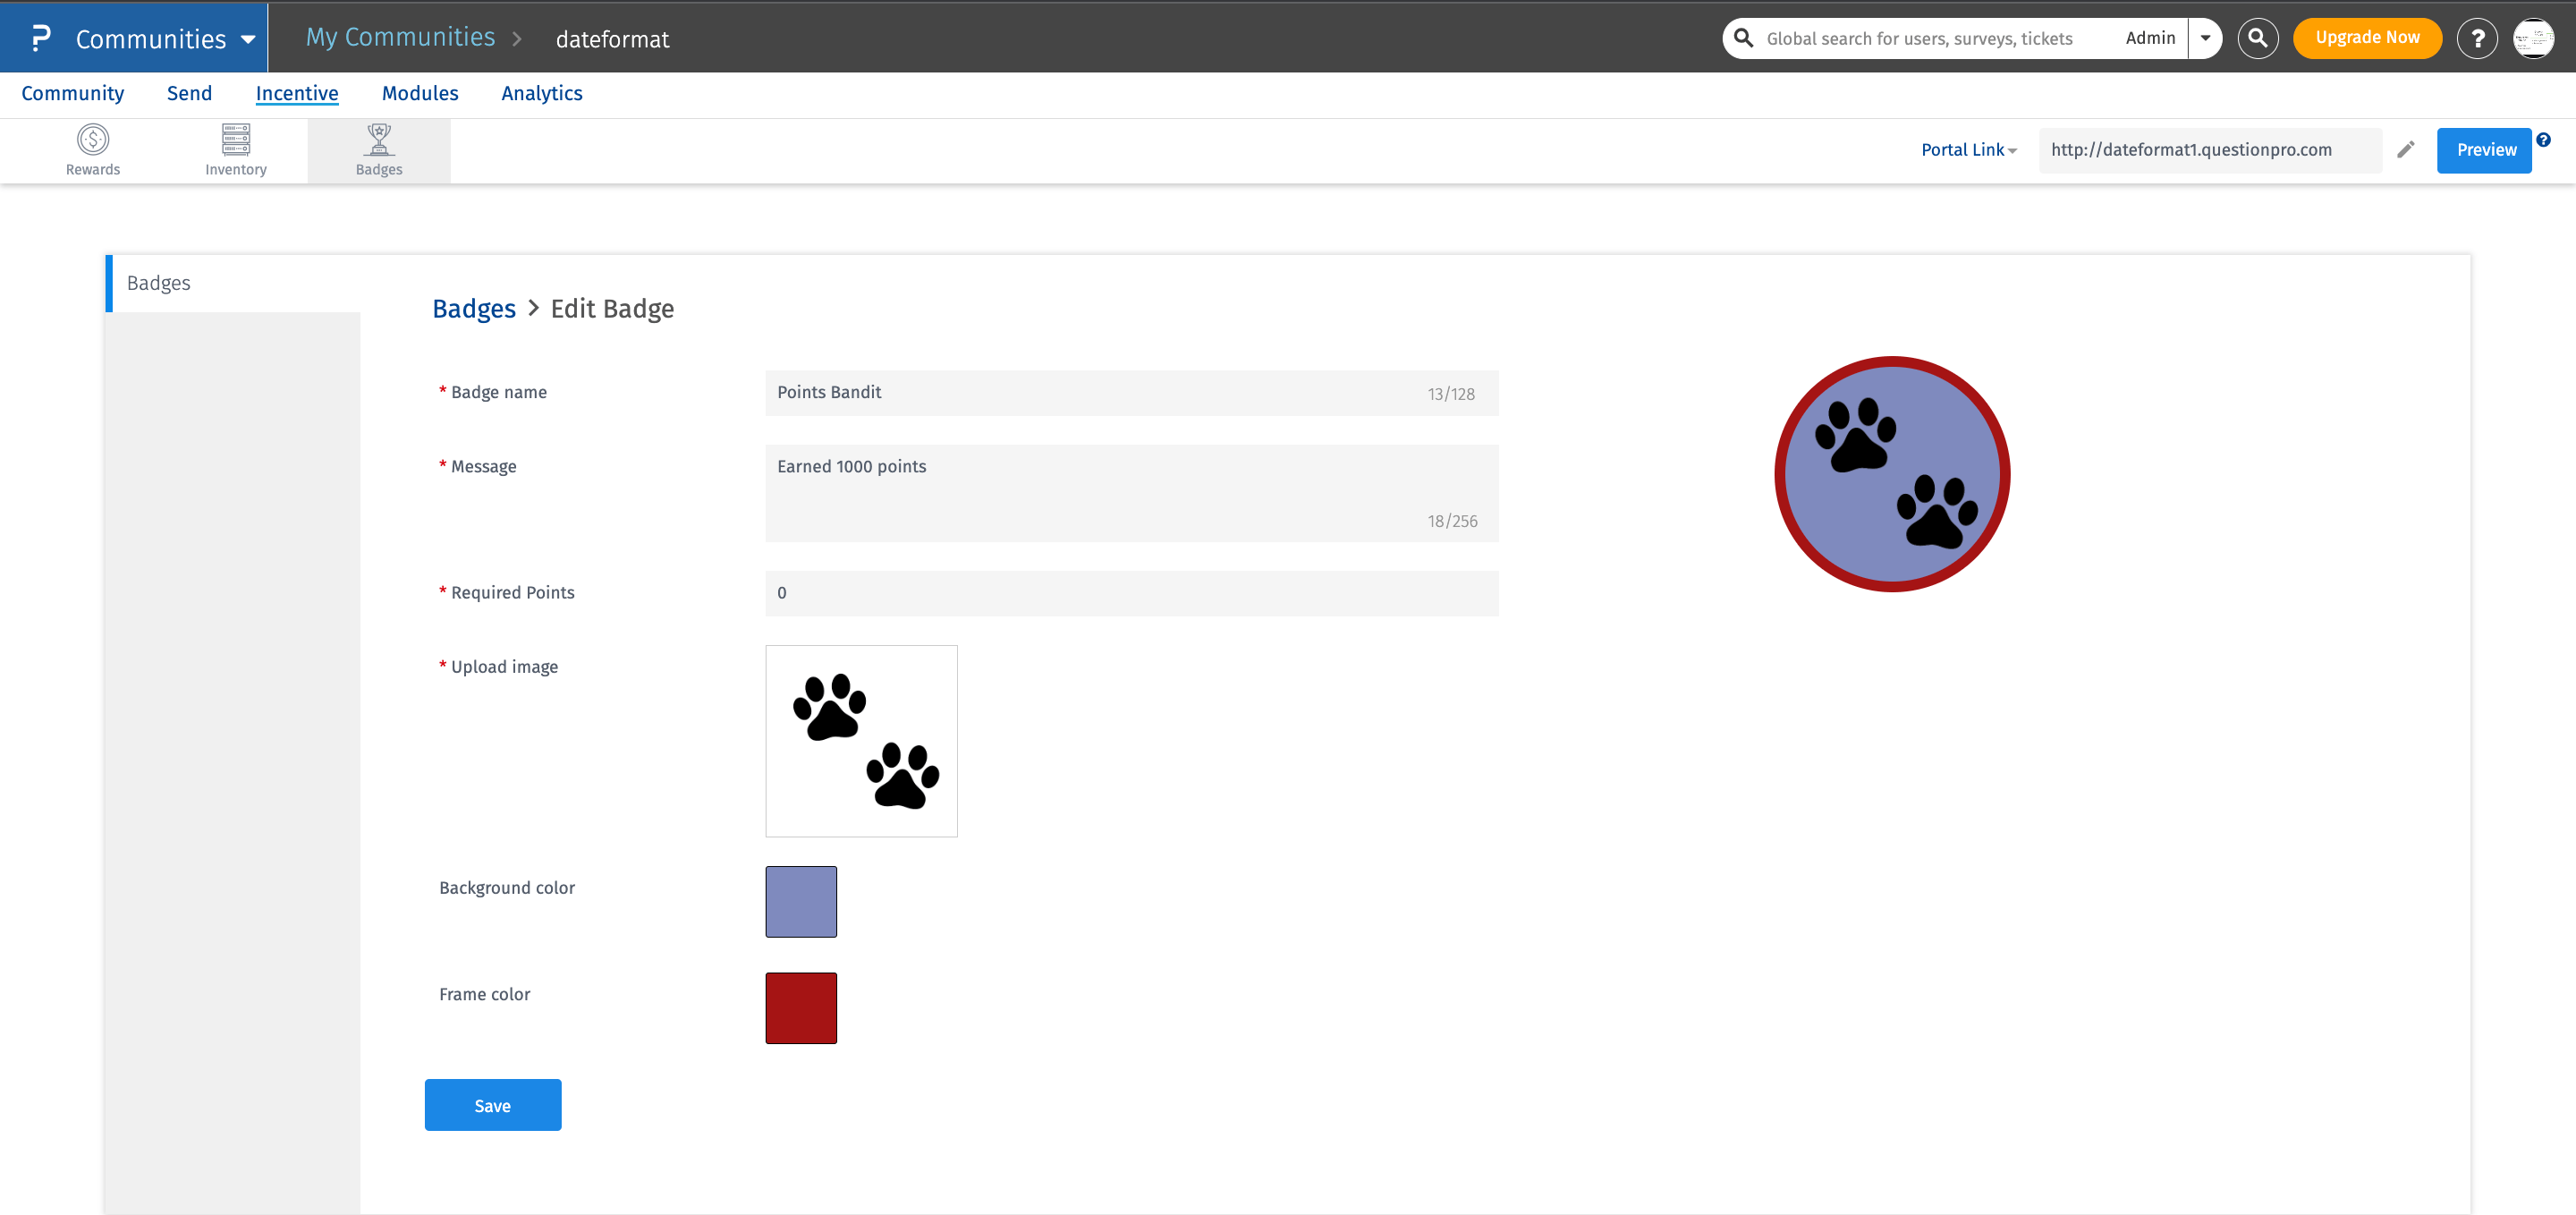Screen dimensions: 2576x1215
Task: Click the Save button
Action: click(492, 1105)
